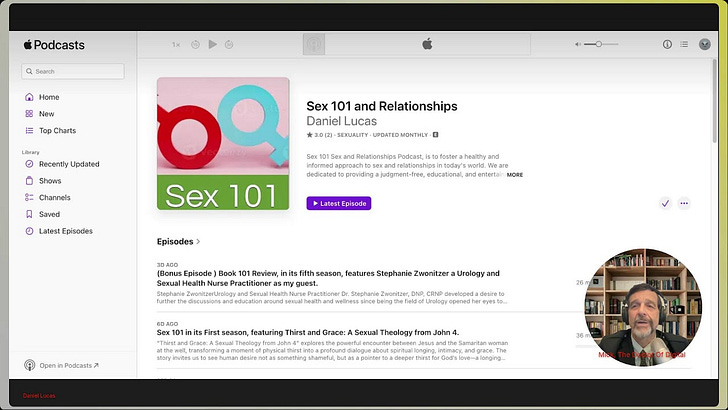Open Top Charts from the sidebar
Image resolution: width=728 pixels, height=410 pixels.
click(57, 130)
